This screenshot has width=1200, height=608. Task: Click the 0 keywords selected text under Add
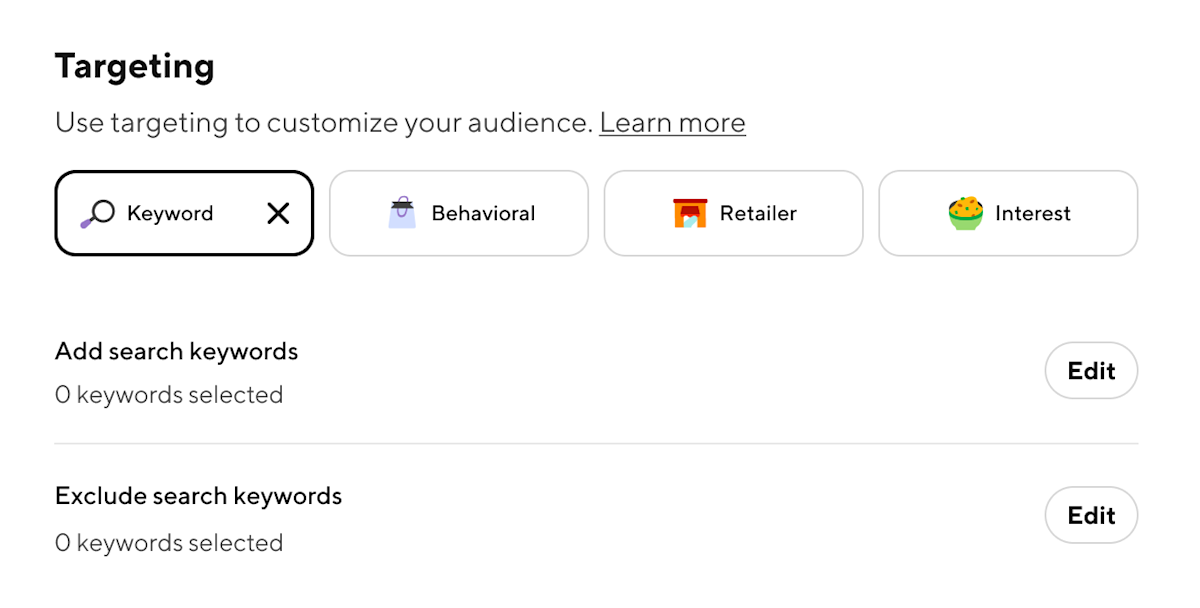pos(168,394)
